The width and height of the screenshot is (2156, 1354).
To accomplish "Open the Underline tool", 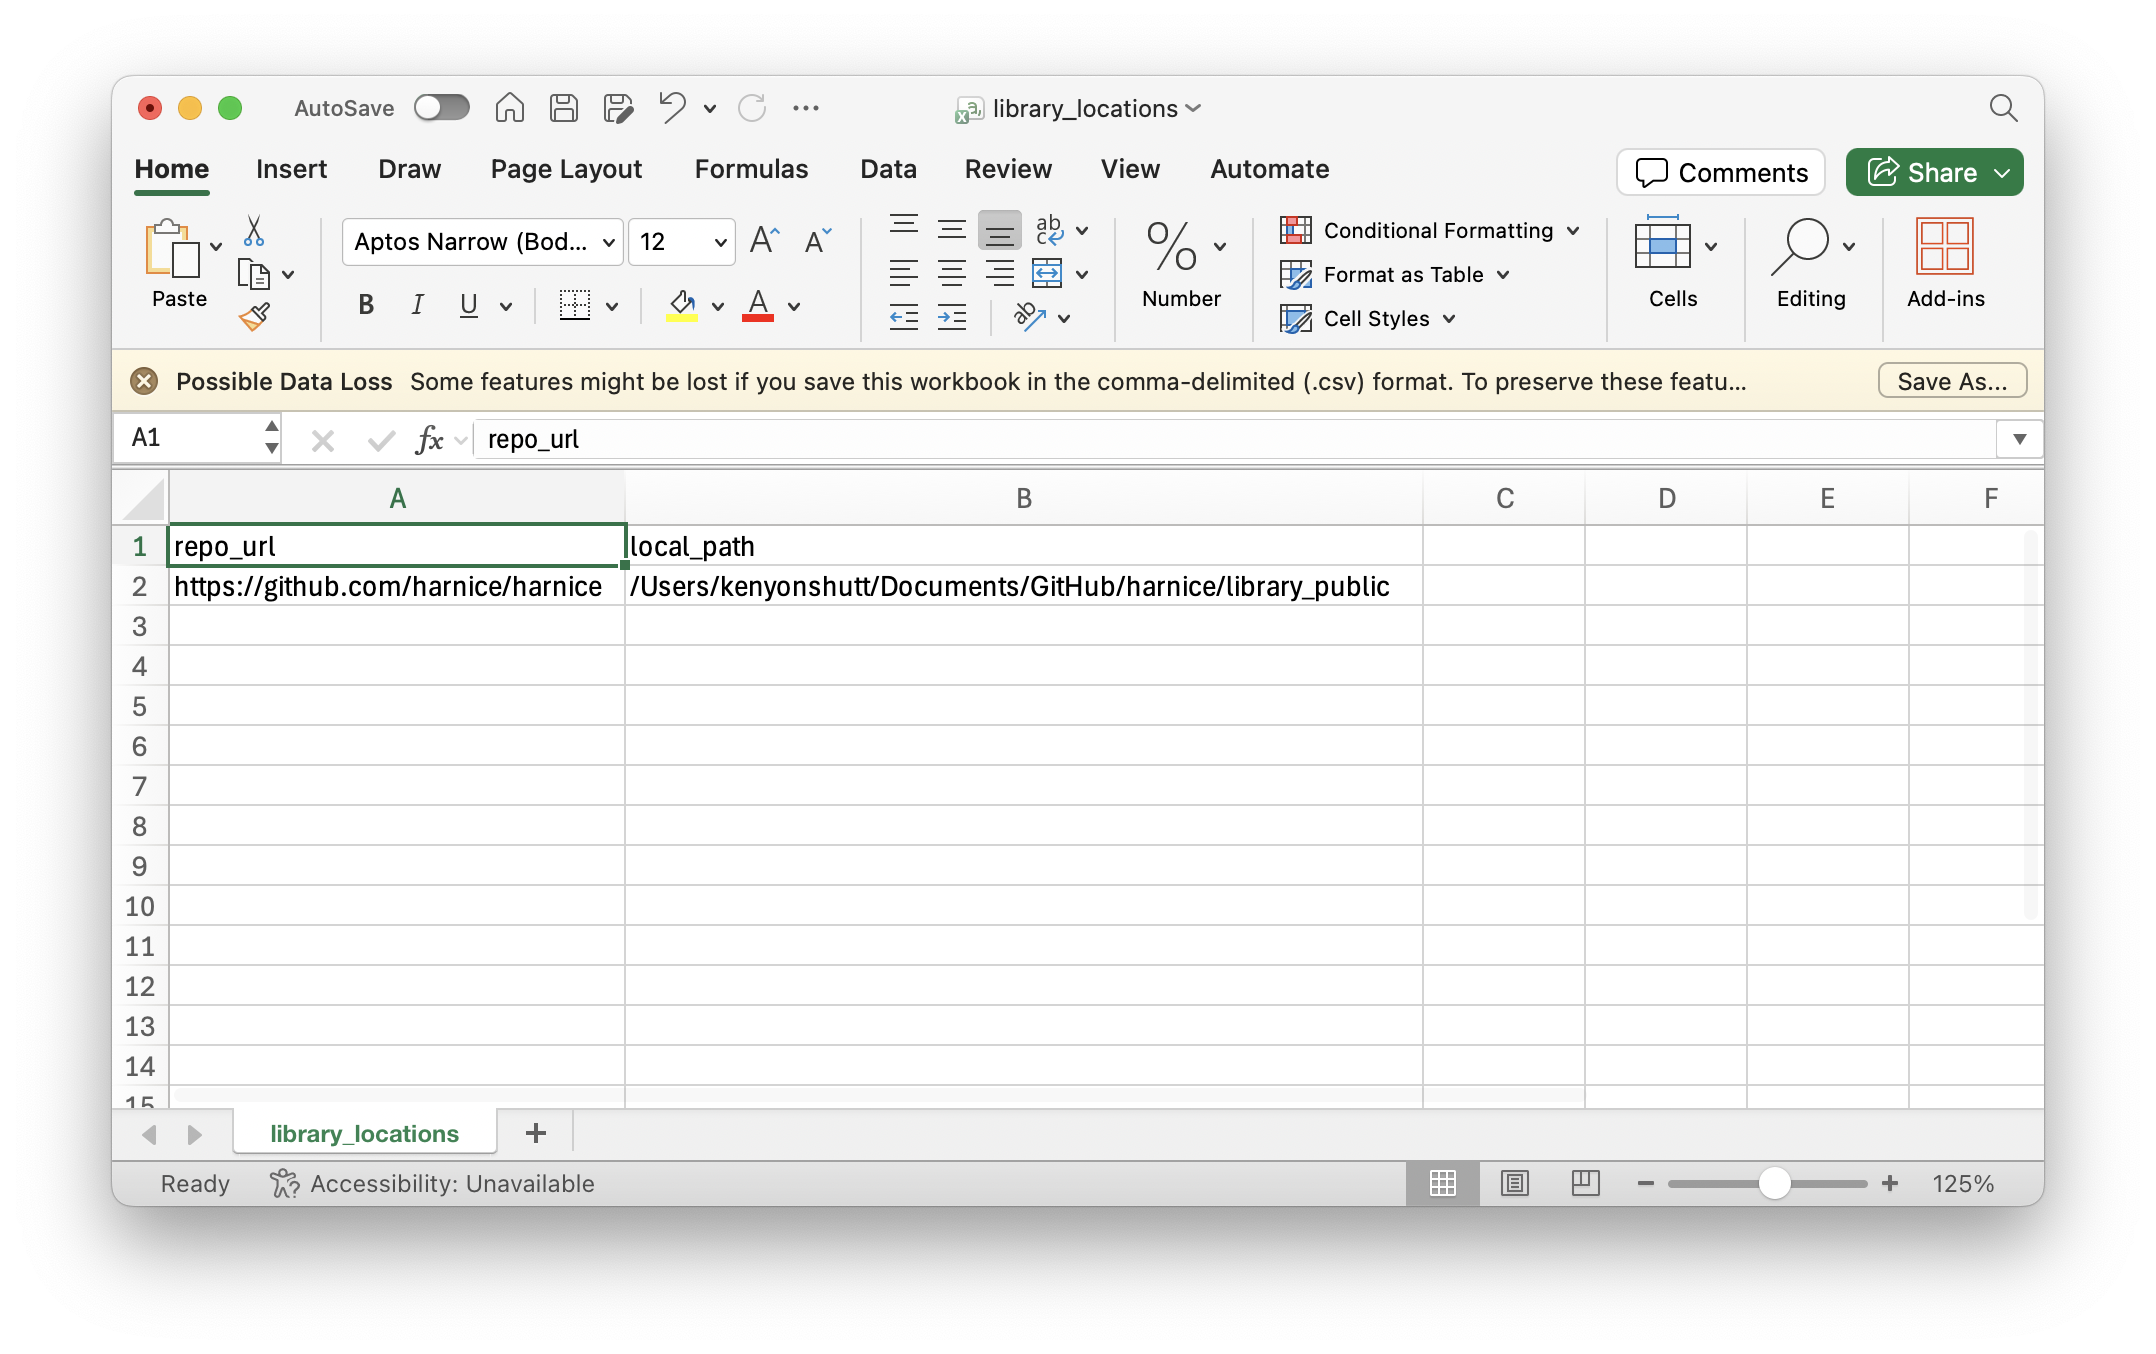I will tap(469, 305).
